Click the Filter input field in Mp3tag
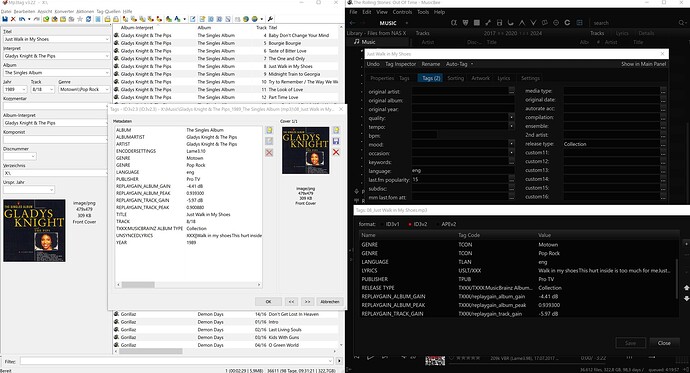Image resolution: width=690 pixels, height=373 pixels. point(177,361)
